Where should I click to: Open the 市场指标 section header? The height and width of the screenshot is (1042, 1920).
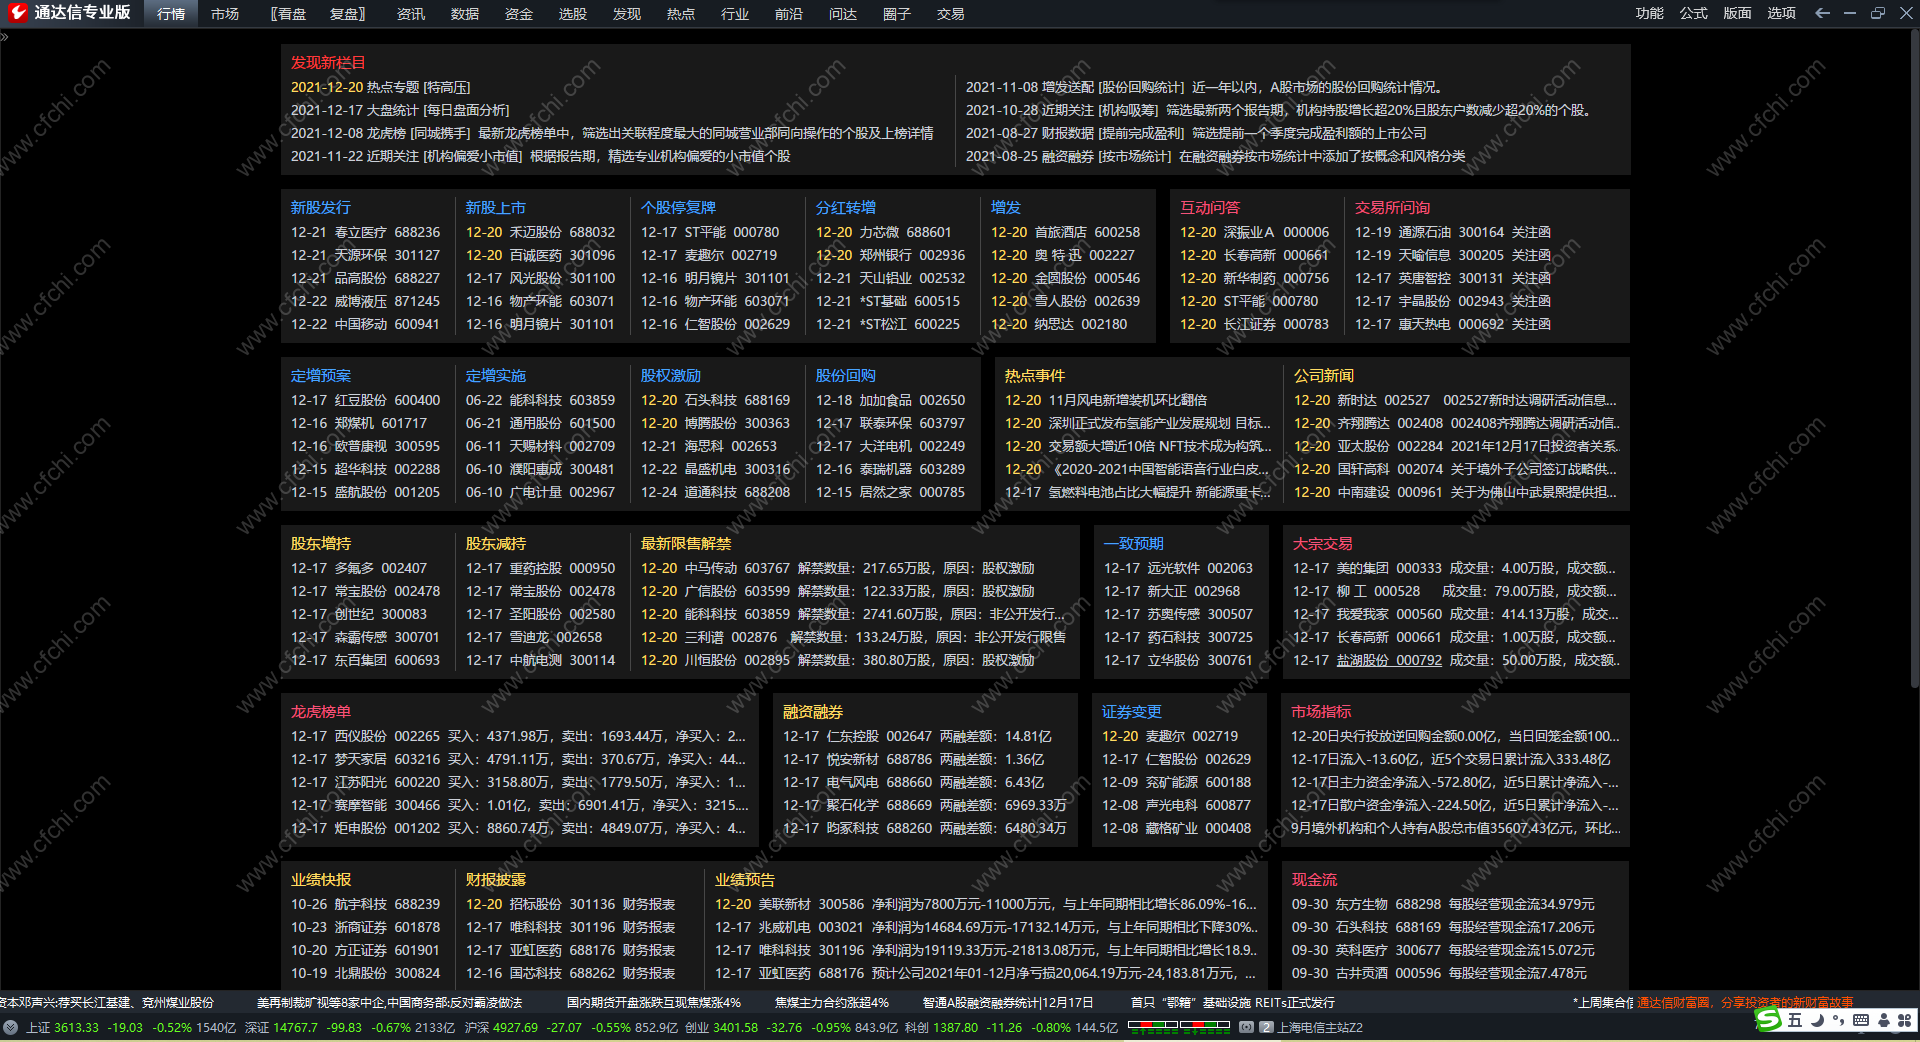[1321, 712]
